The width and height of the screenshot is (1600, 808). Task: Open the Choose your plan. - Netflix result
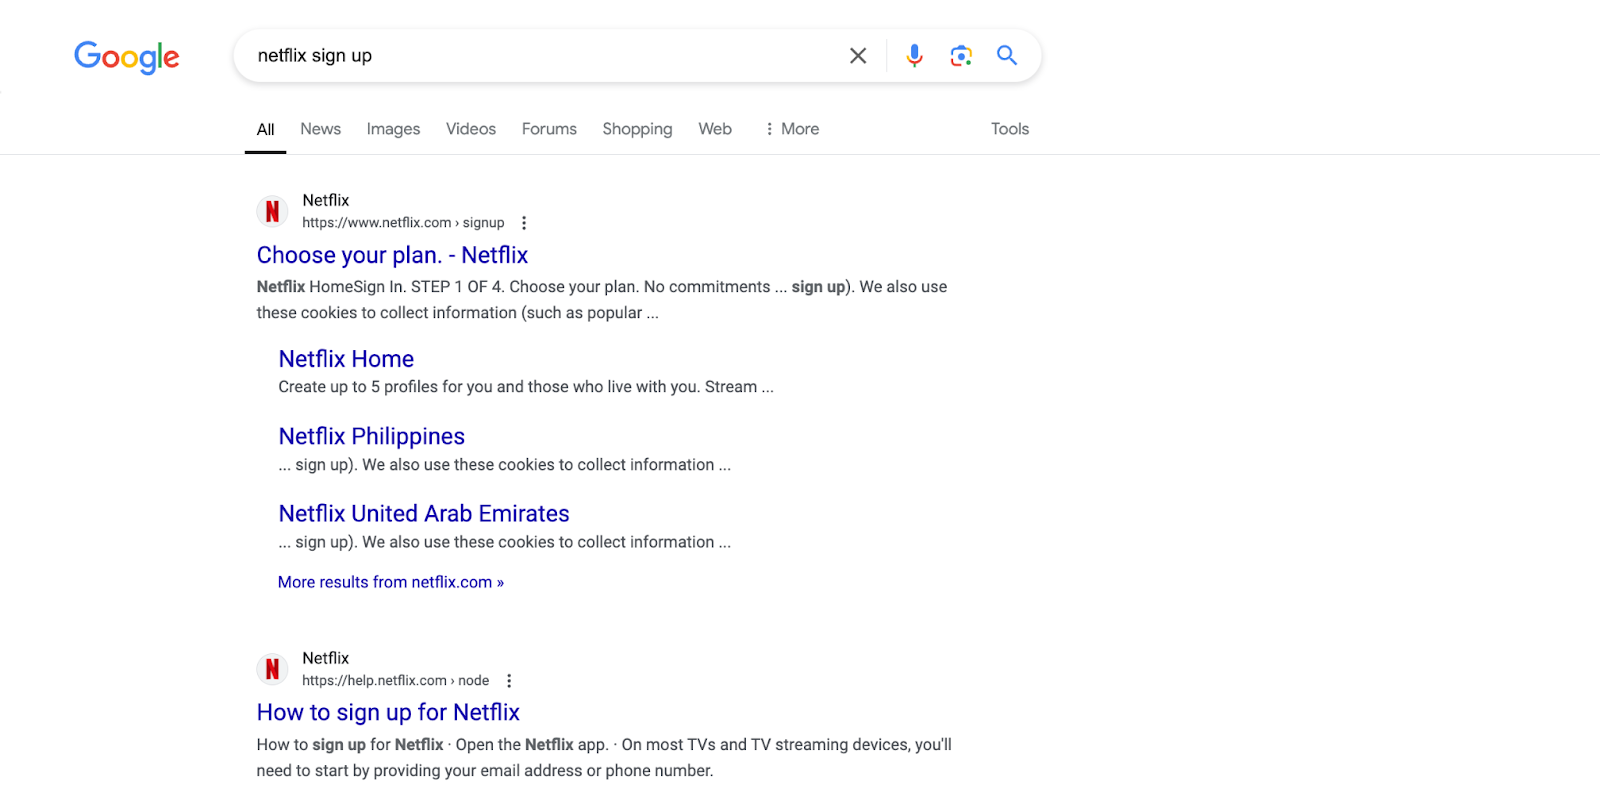[392, 255]
